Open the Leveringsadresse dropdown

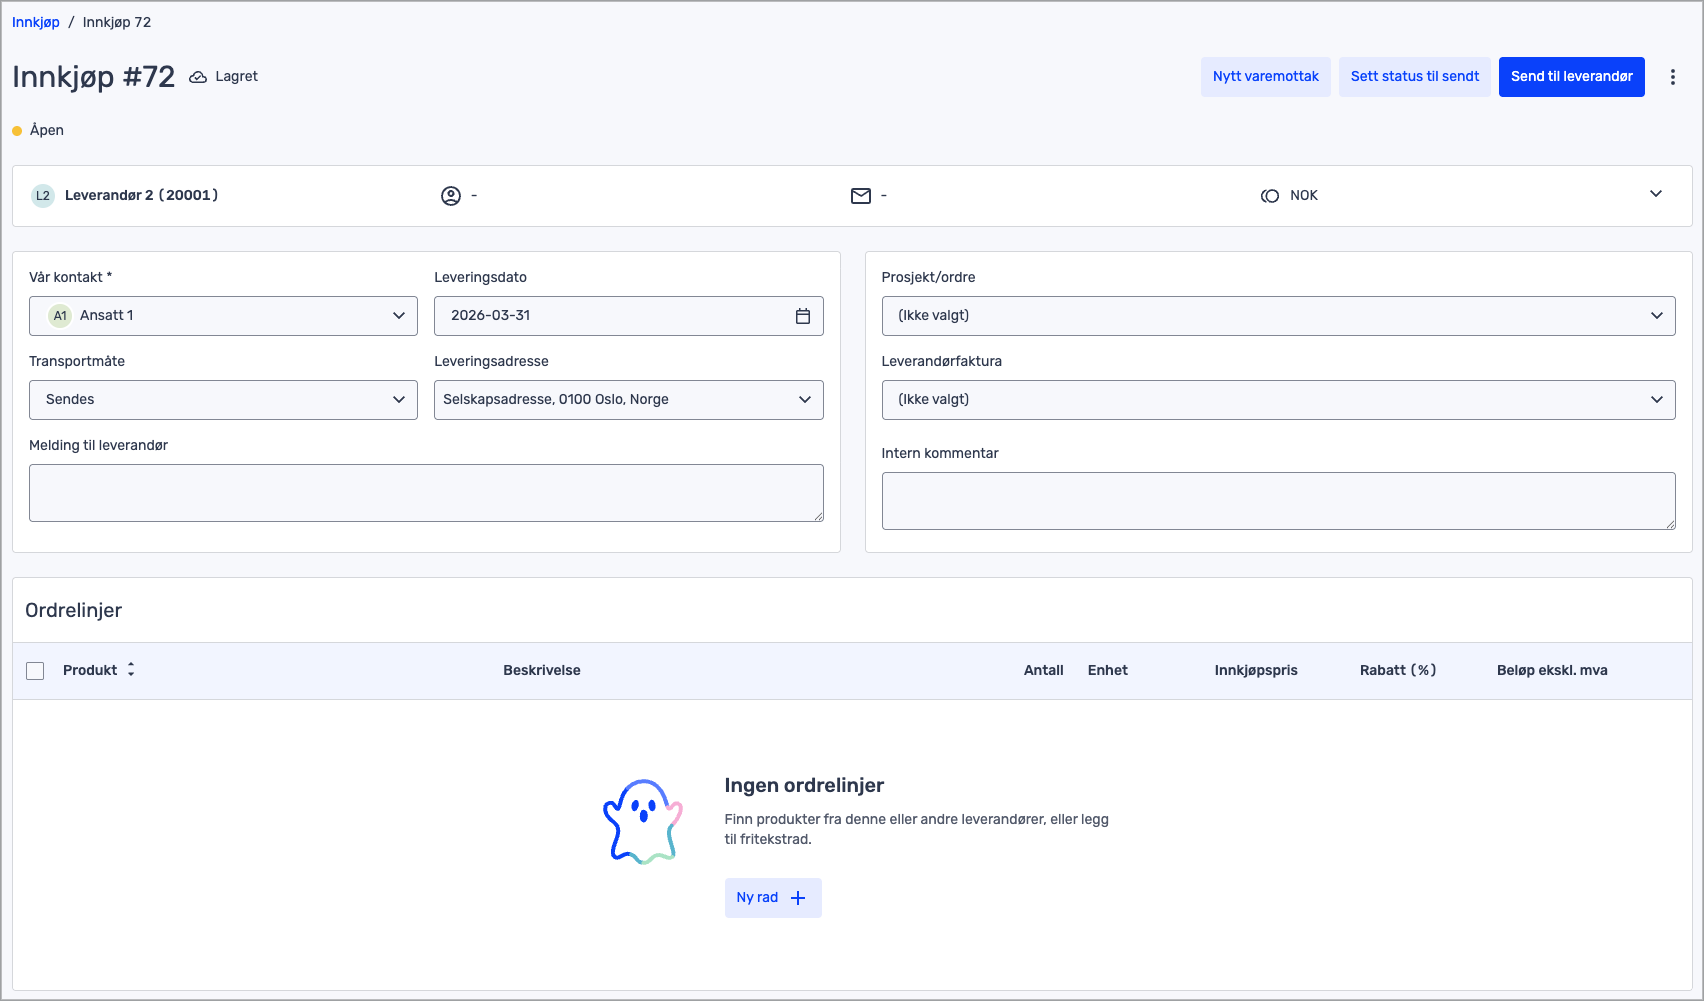tap(628, 400)
